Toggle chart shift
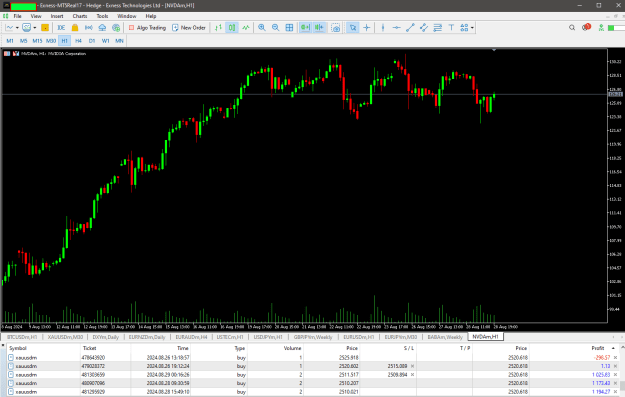The width and height of the screenshot is (625, 397). tap(319, 28)
